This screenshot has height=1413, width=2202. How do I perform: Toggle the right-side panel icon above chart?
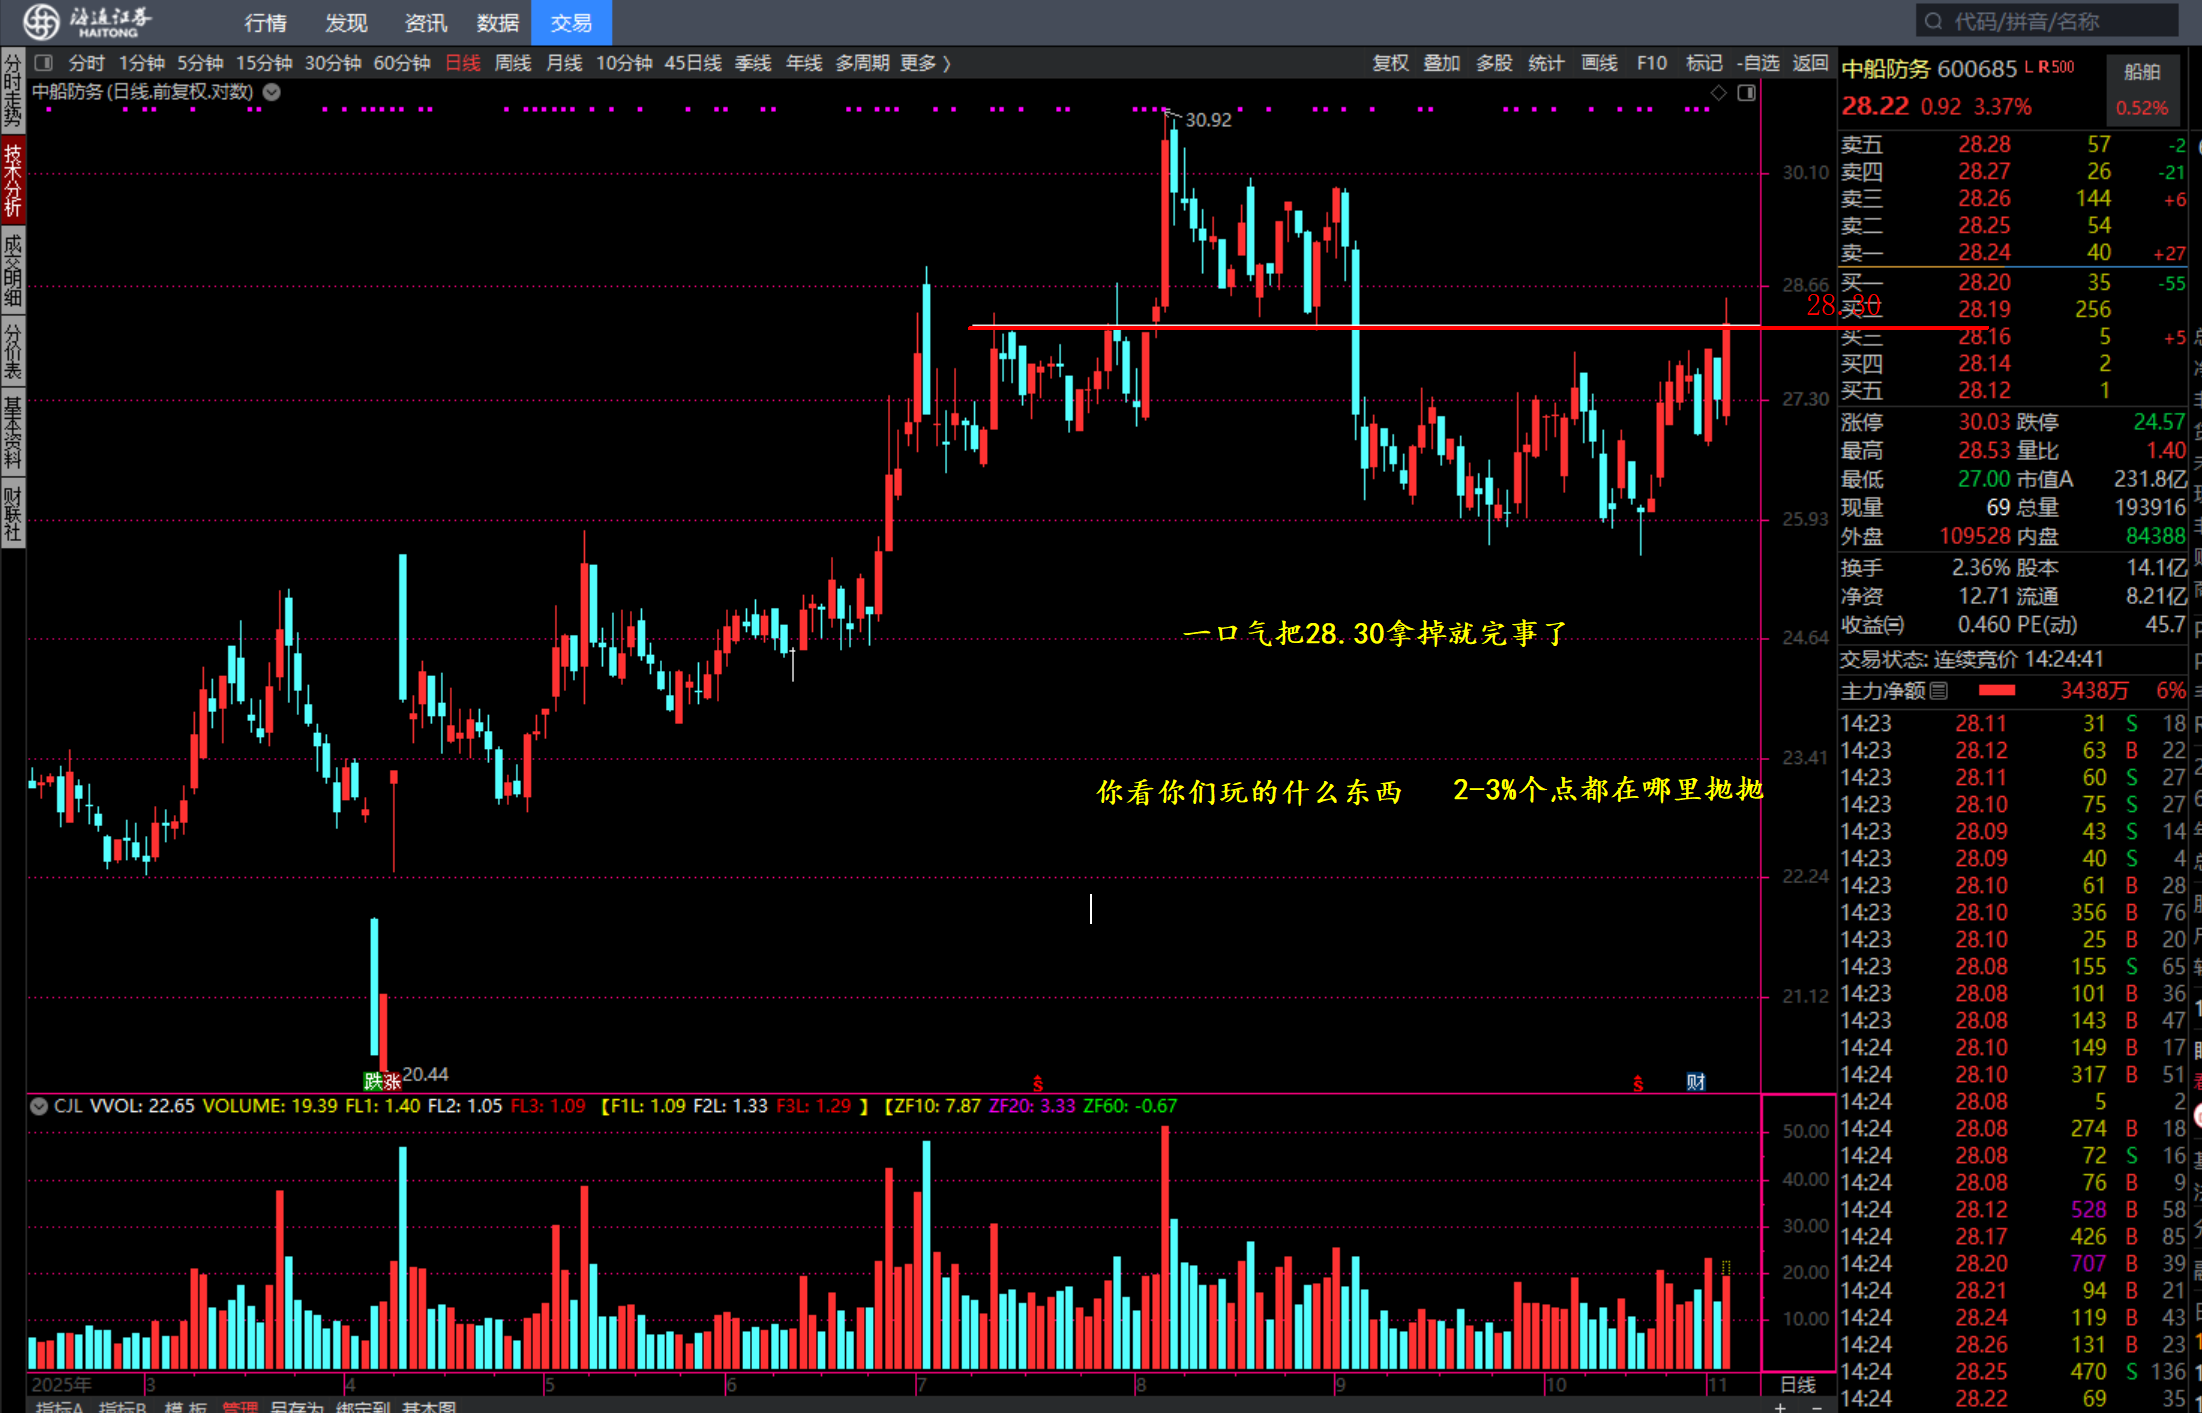point(1746,92)
